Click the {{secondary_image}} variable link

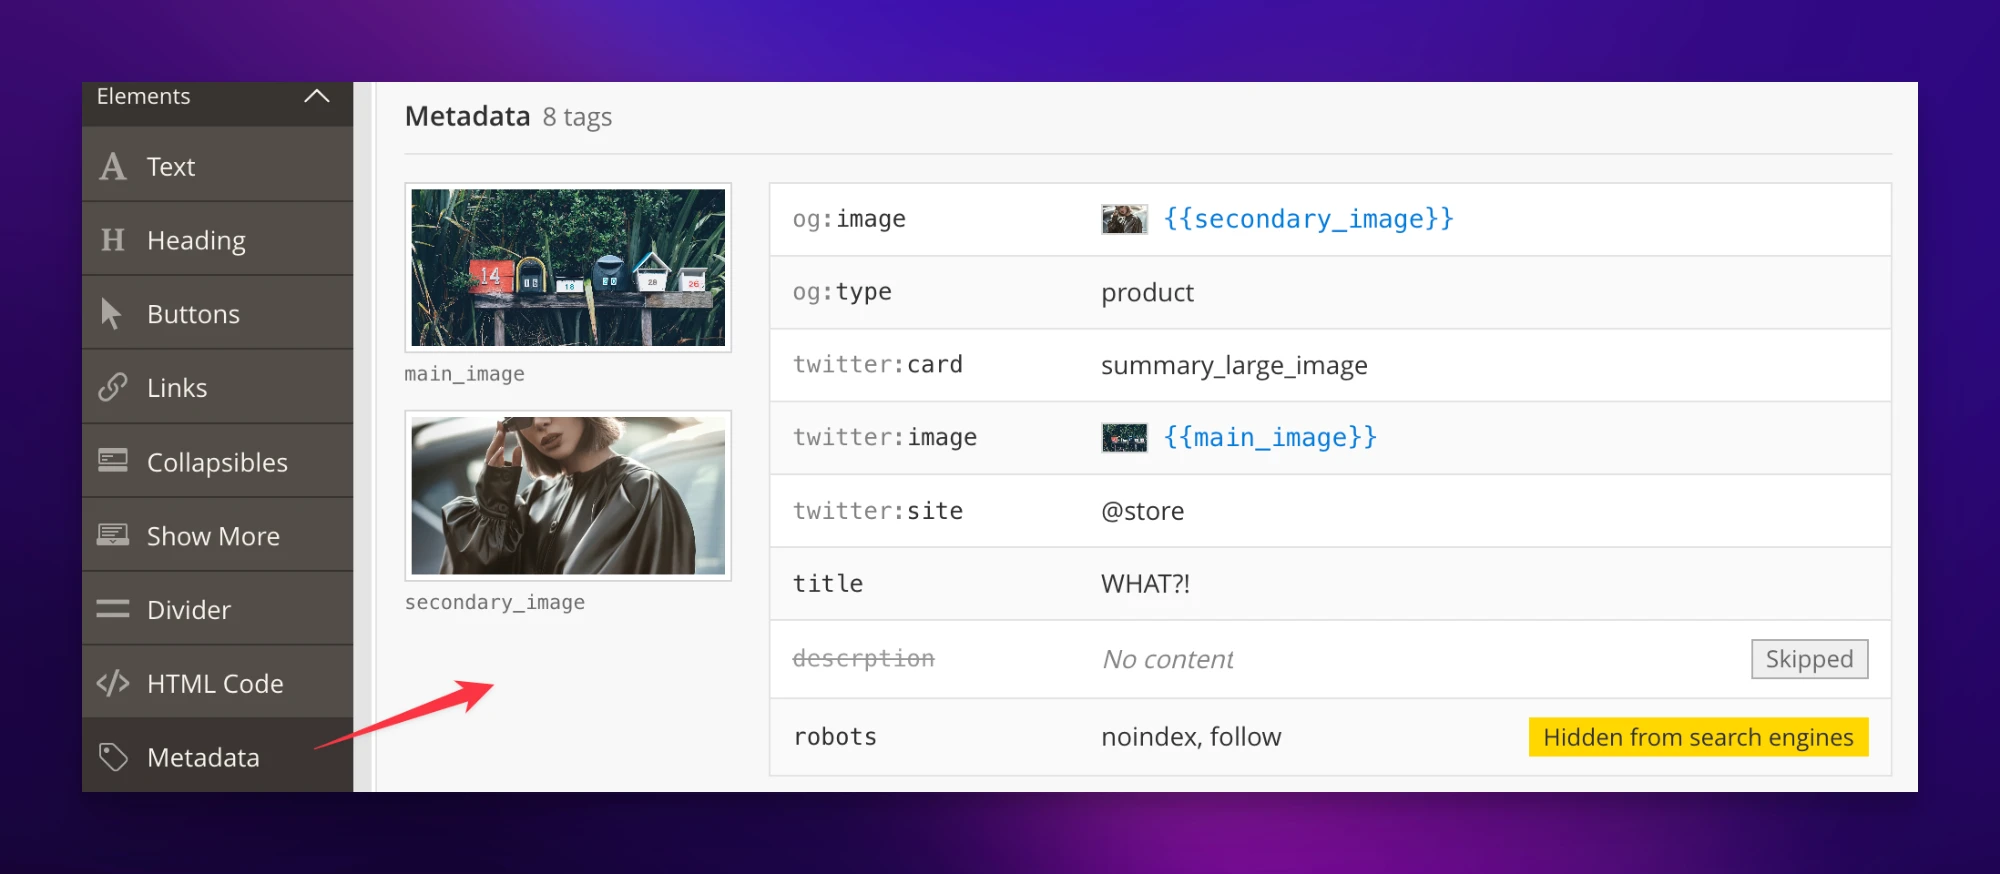[x=1308, y=219]
